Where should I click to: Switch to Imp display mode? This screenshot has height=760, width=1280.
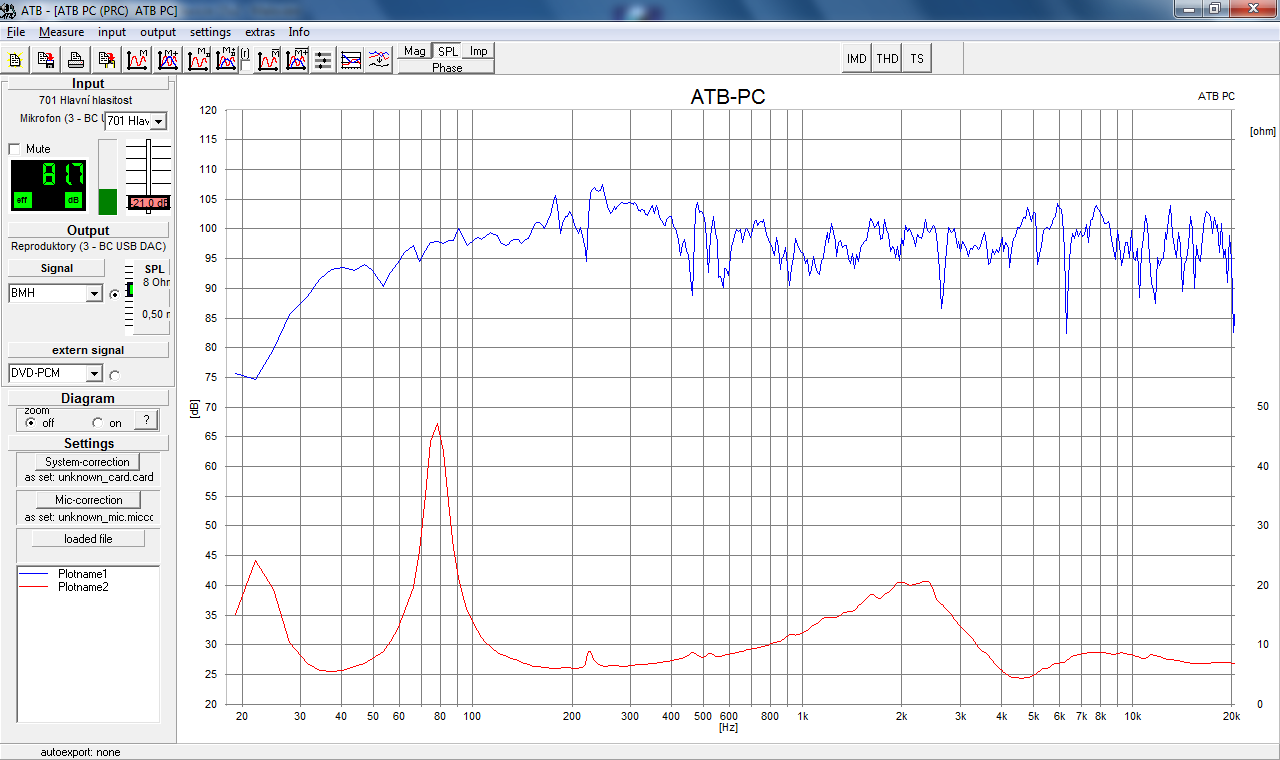[479, 51]
